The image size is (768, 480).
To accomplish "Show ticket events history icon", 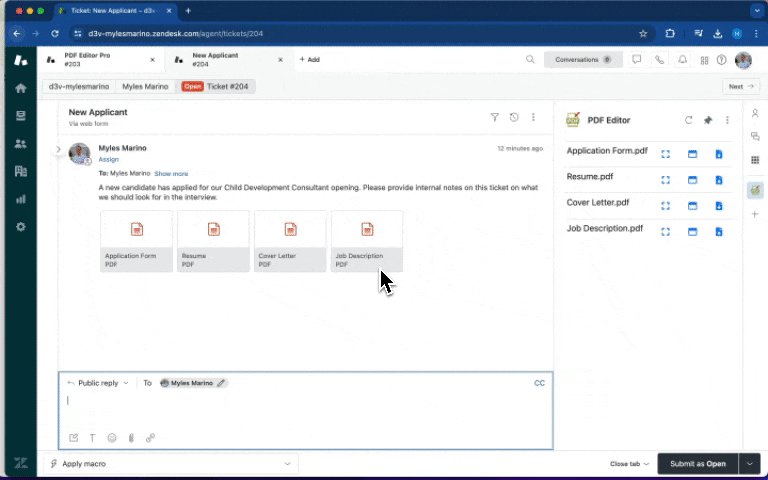I will coord(514,117).
